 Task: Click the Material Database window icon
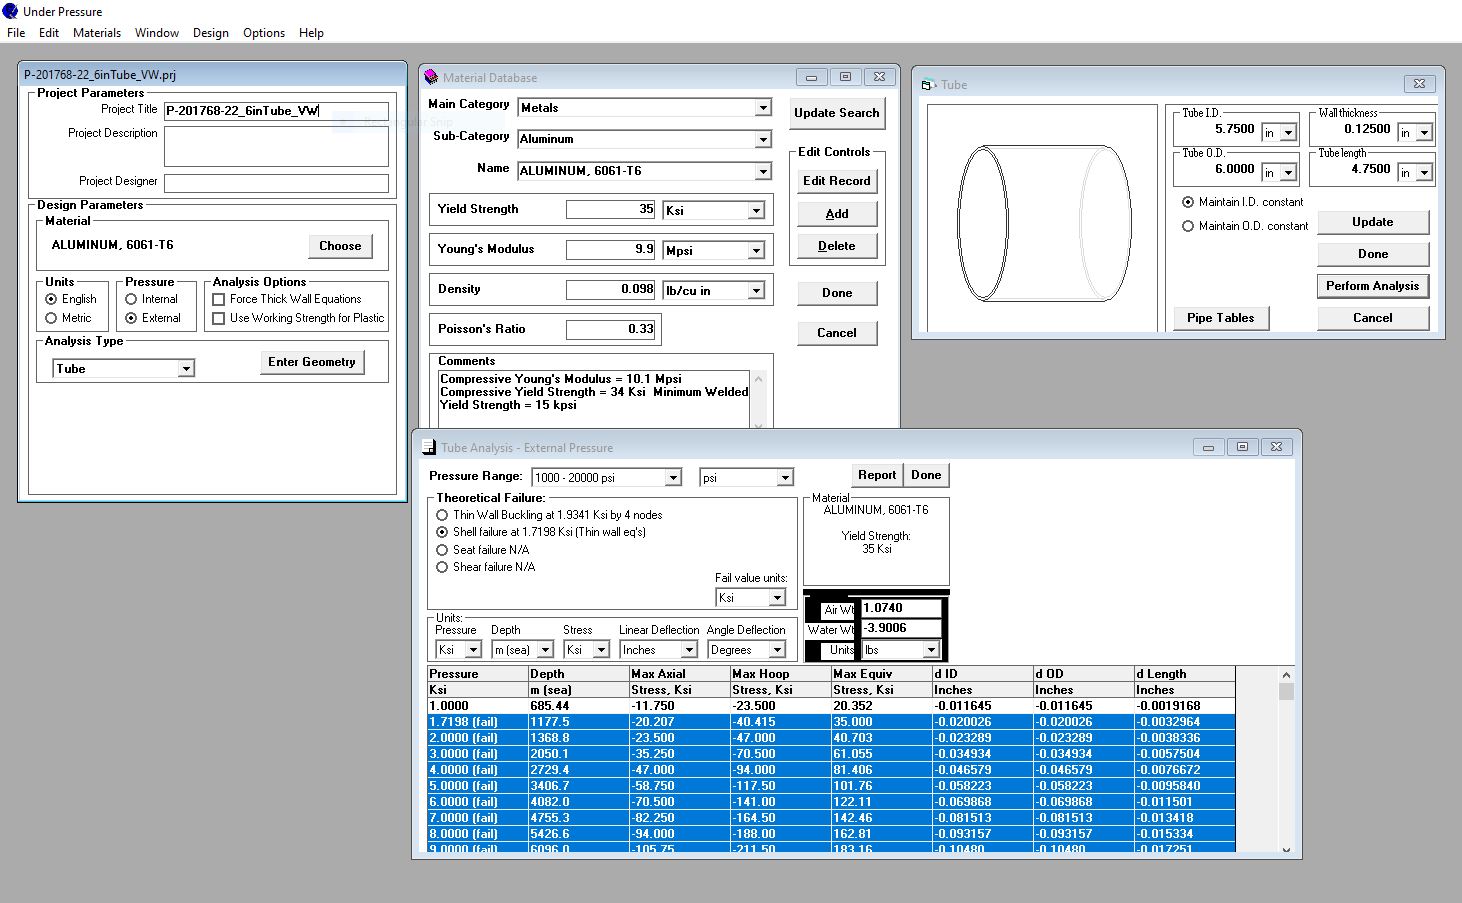tap(431, 77)
